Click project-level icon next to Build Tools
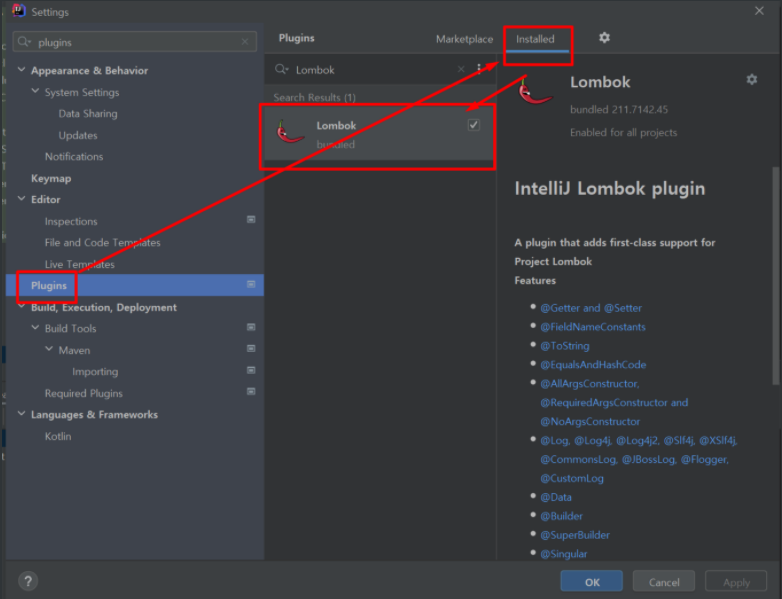The height and width of the screenshot is (599, 782). coord(251,327)
